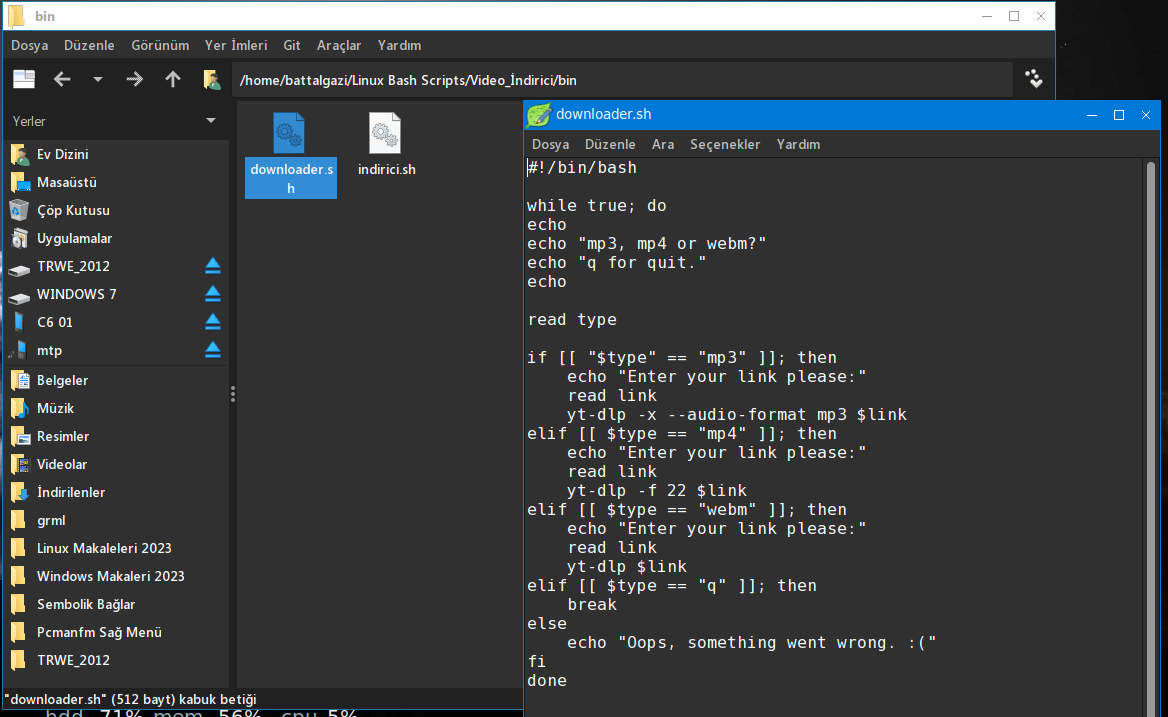Click the path bar address field

pos(622,80)
